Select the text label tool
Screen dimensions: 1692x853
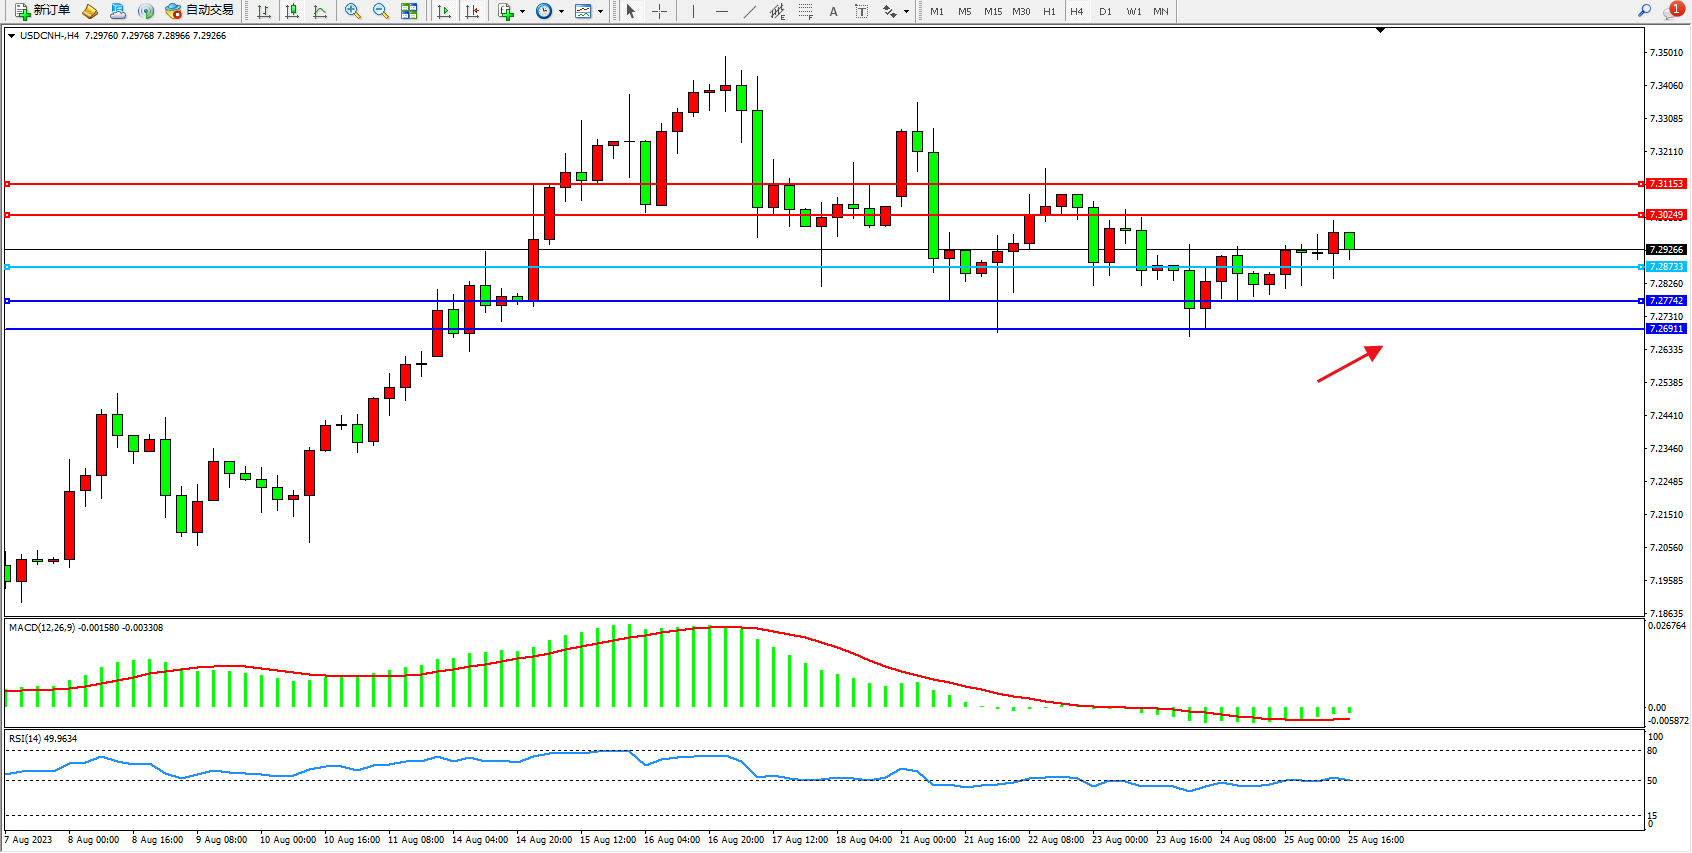pos(861,11)
